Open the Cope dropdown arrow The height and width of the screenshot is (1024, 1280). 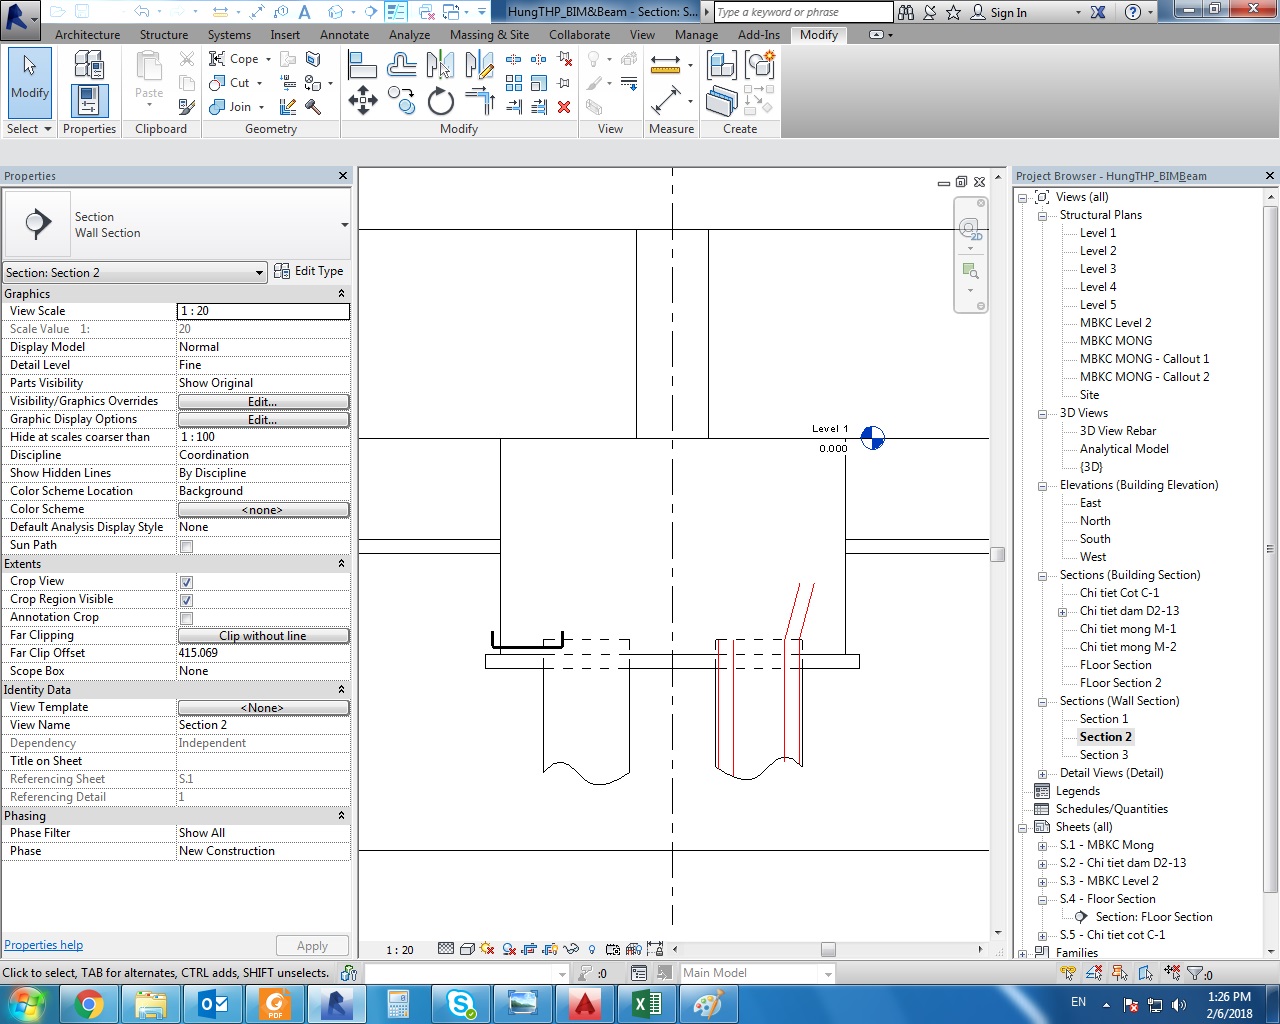point(268,59)
